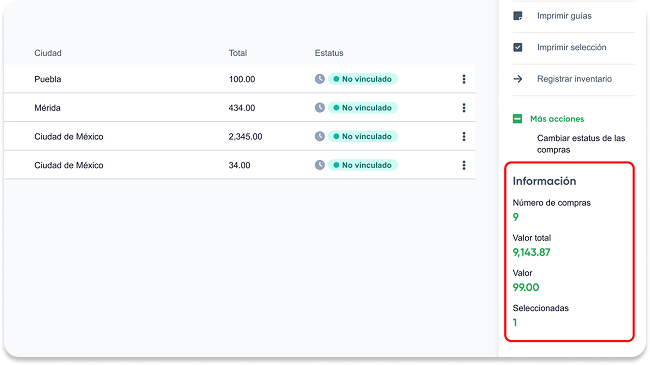The width and height of the screenshot is (650, 365).
Task: Click the 34.00 total value
Action: coord(239,165)
